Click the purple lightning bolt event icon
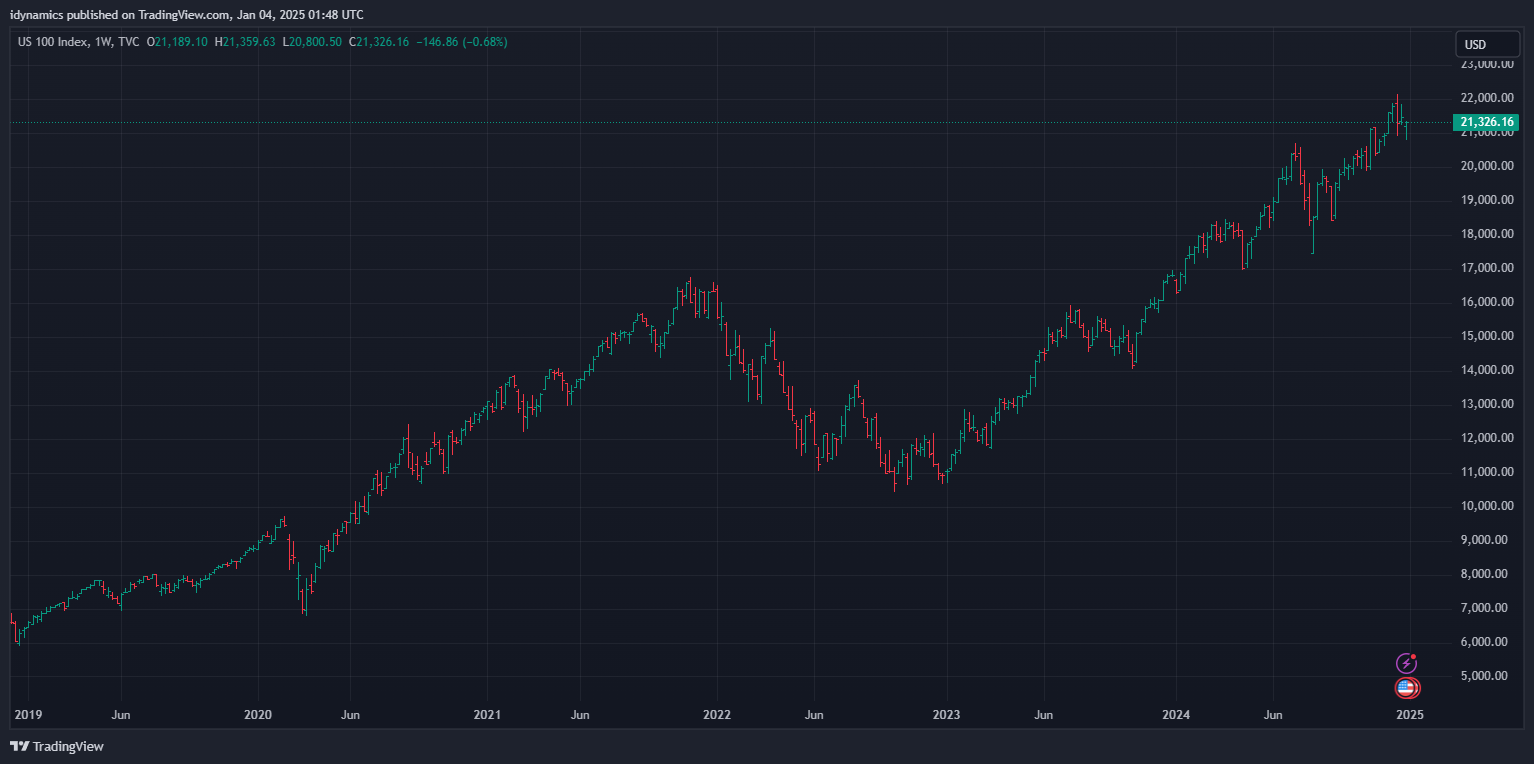 (x=1406, y=663)
